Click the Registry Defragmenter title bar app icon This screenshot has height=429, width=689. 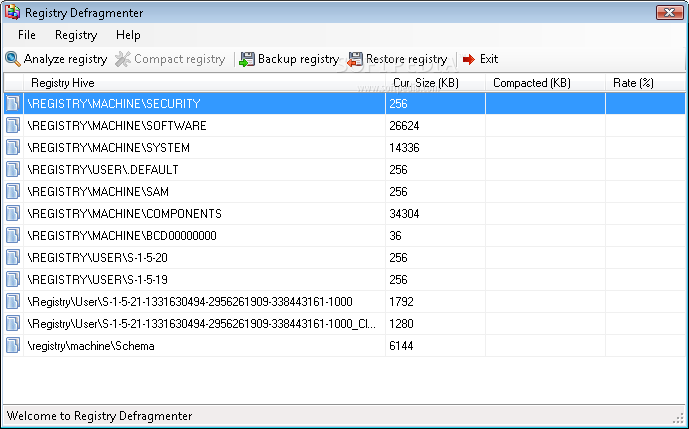coord(12,12)
